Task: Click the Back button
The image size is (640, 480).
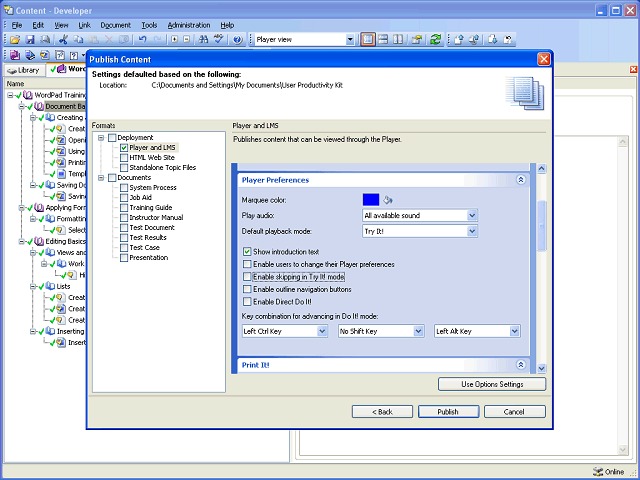Action: pyautogui.click(x=382, y=412)
